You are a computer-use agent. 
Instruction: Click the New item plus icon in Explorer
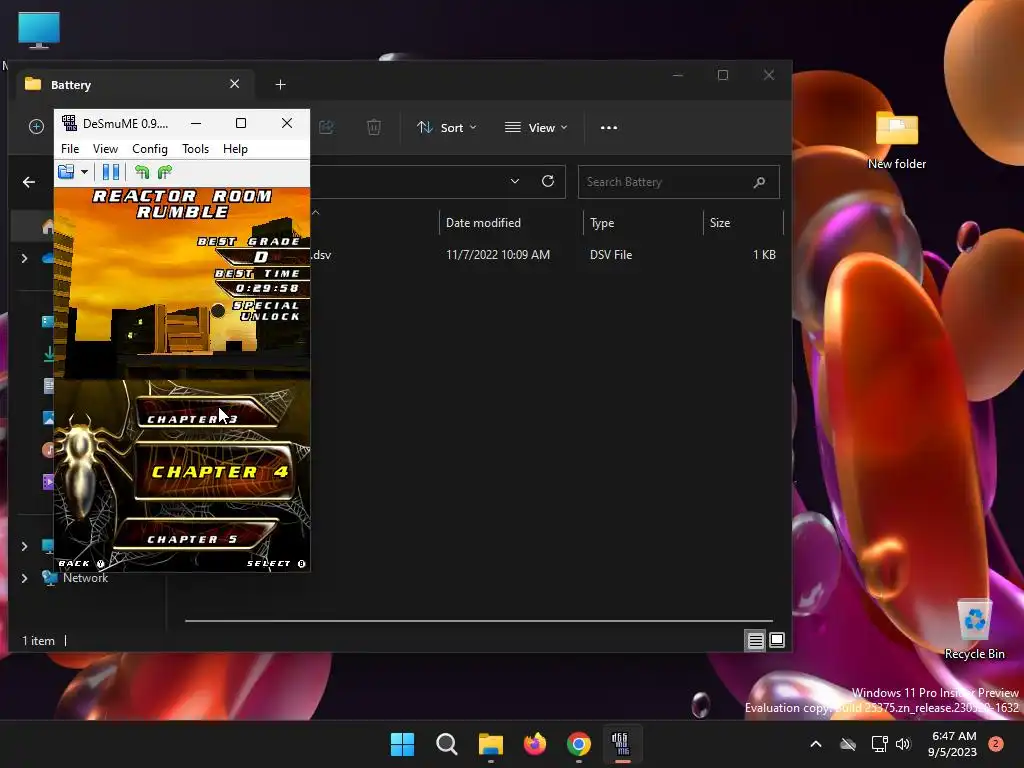coord(37,127)
